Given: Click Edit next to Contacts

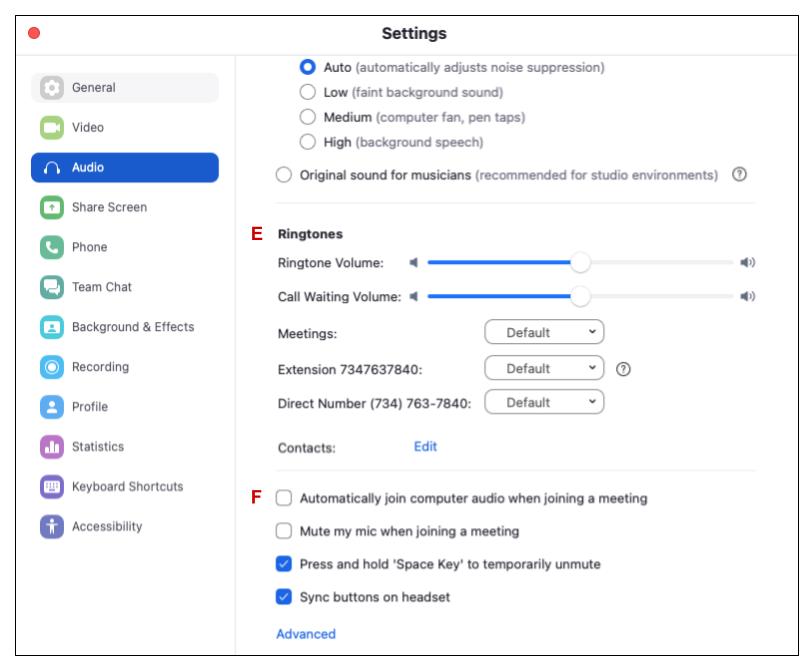Looking at the screenshot, I should pos(425,448).
